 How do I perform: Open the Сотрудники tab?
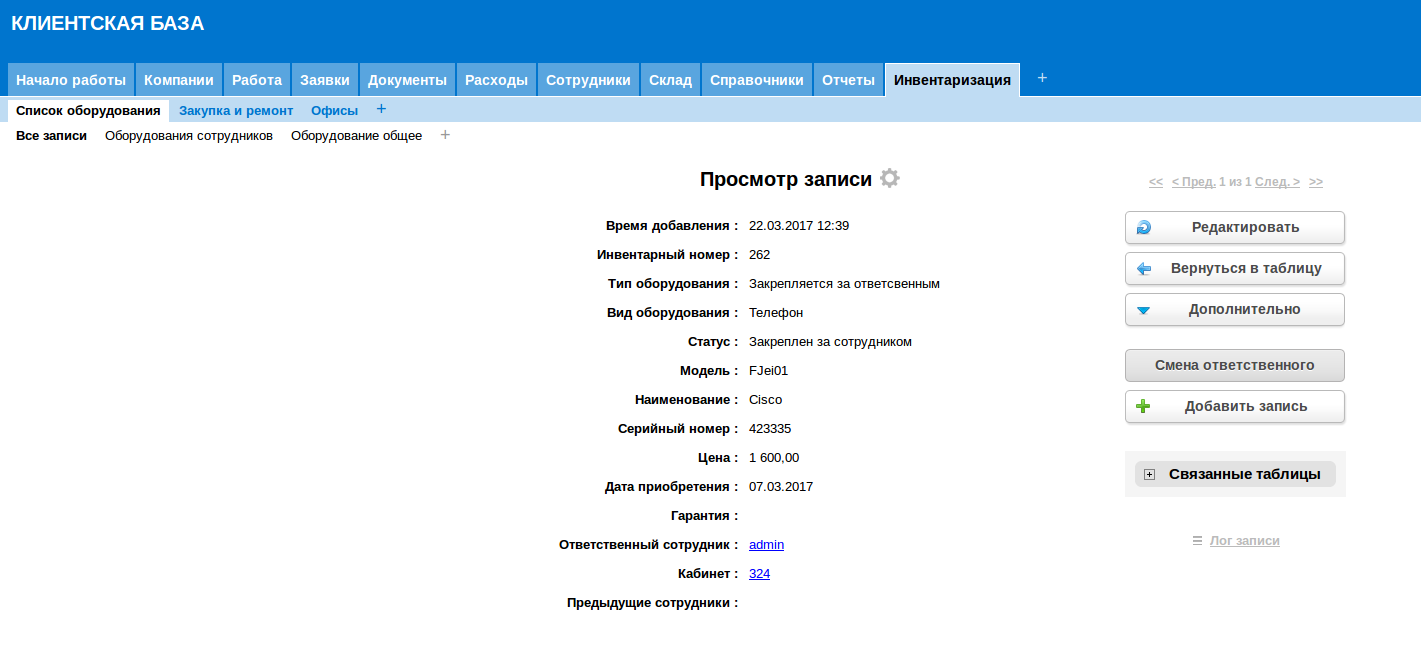click(588, 80)
